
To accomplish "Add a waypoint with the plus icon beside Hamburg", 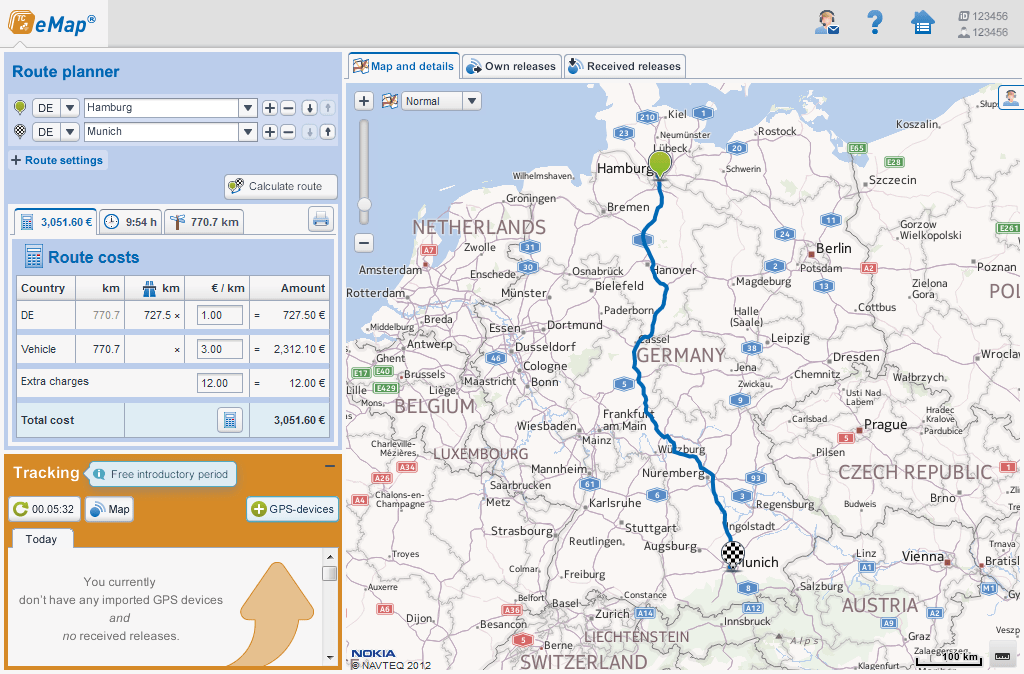I will click(x=273, y=107).
